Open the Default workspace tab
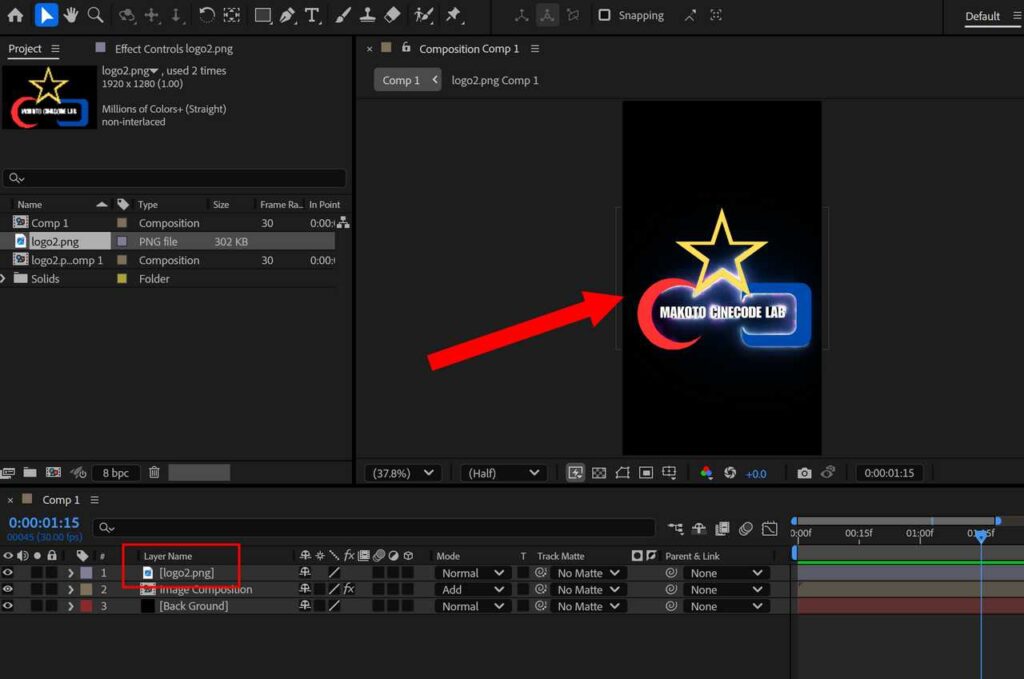 coord(982,16)
